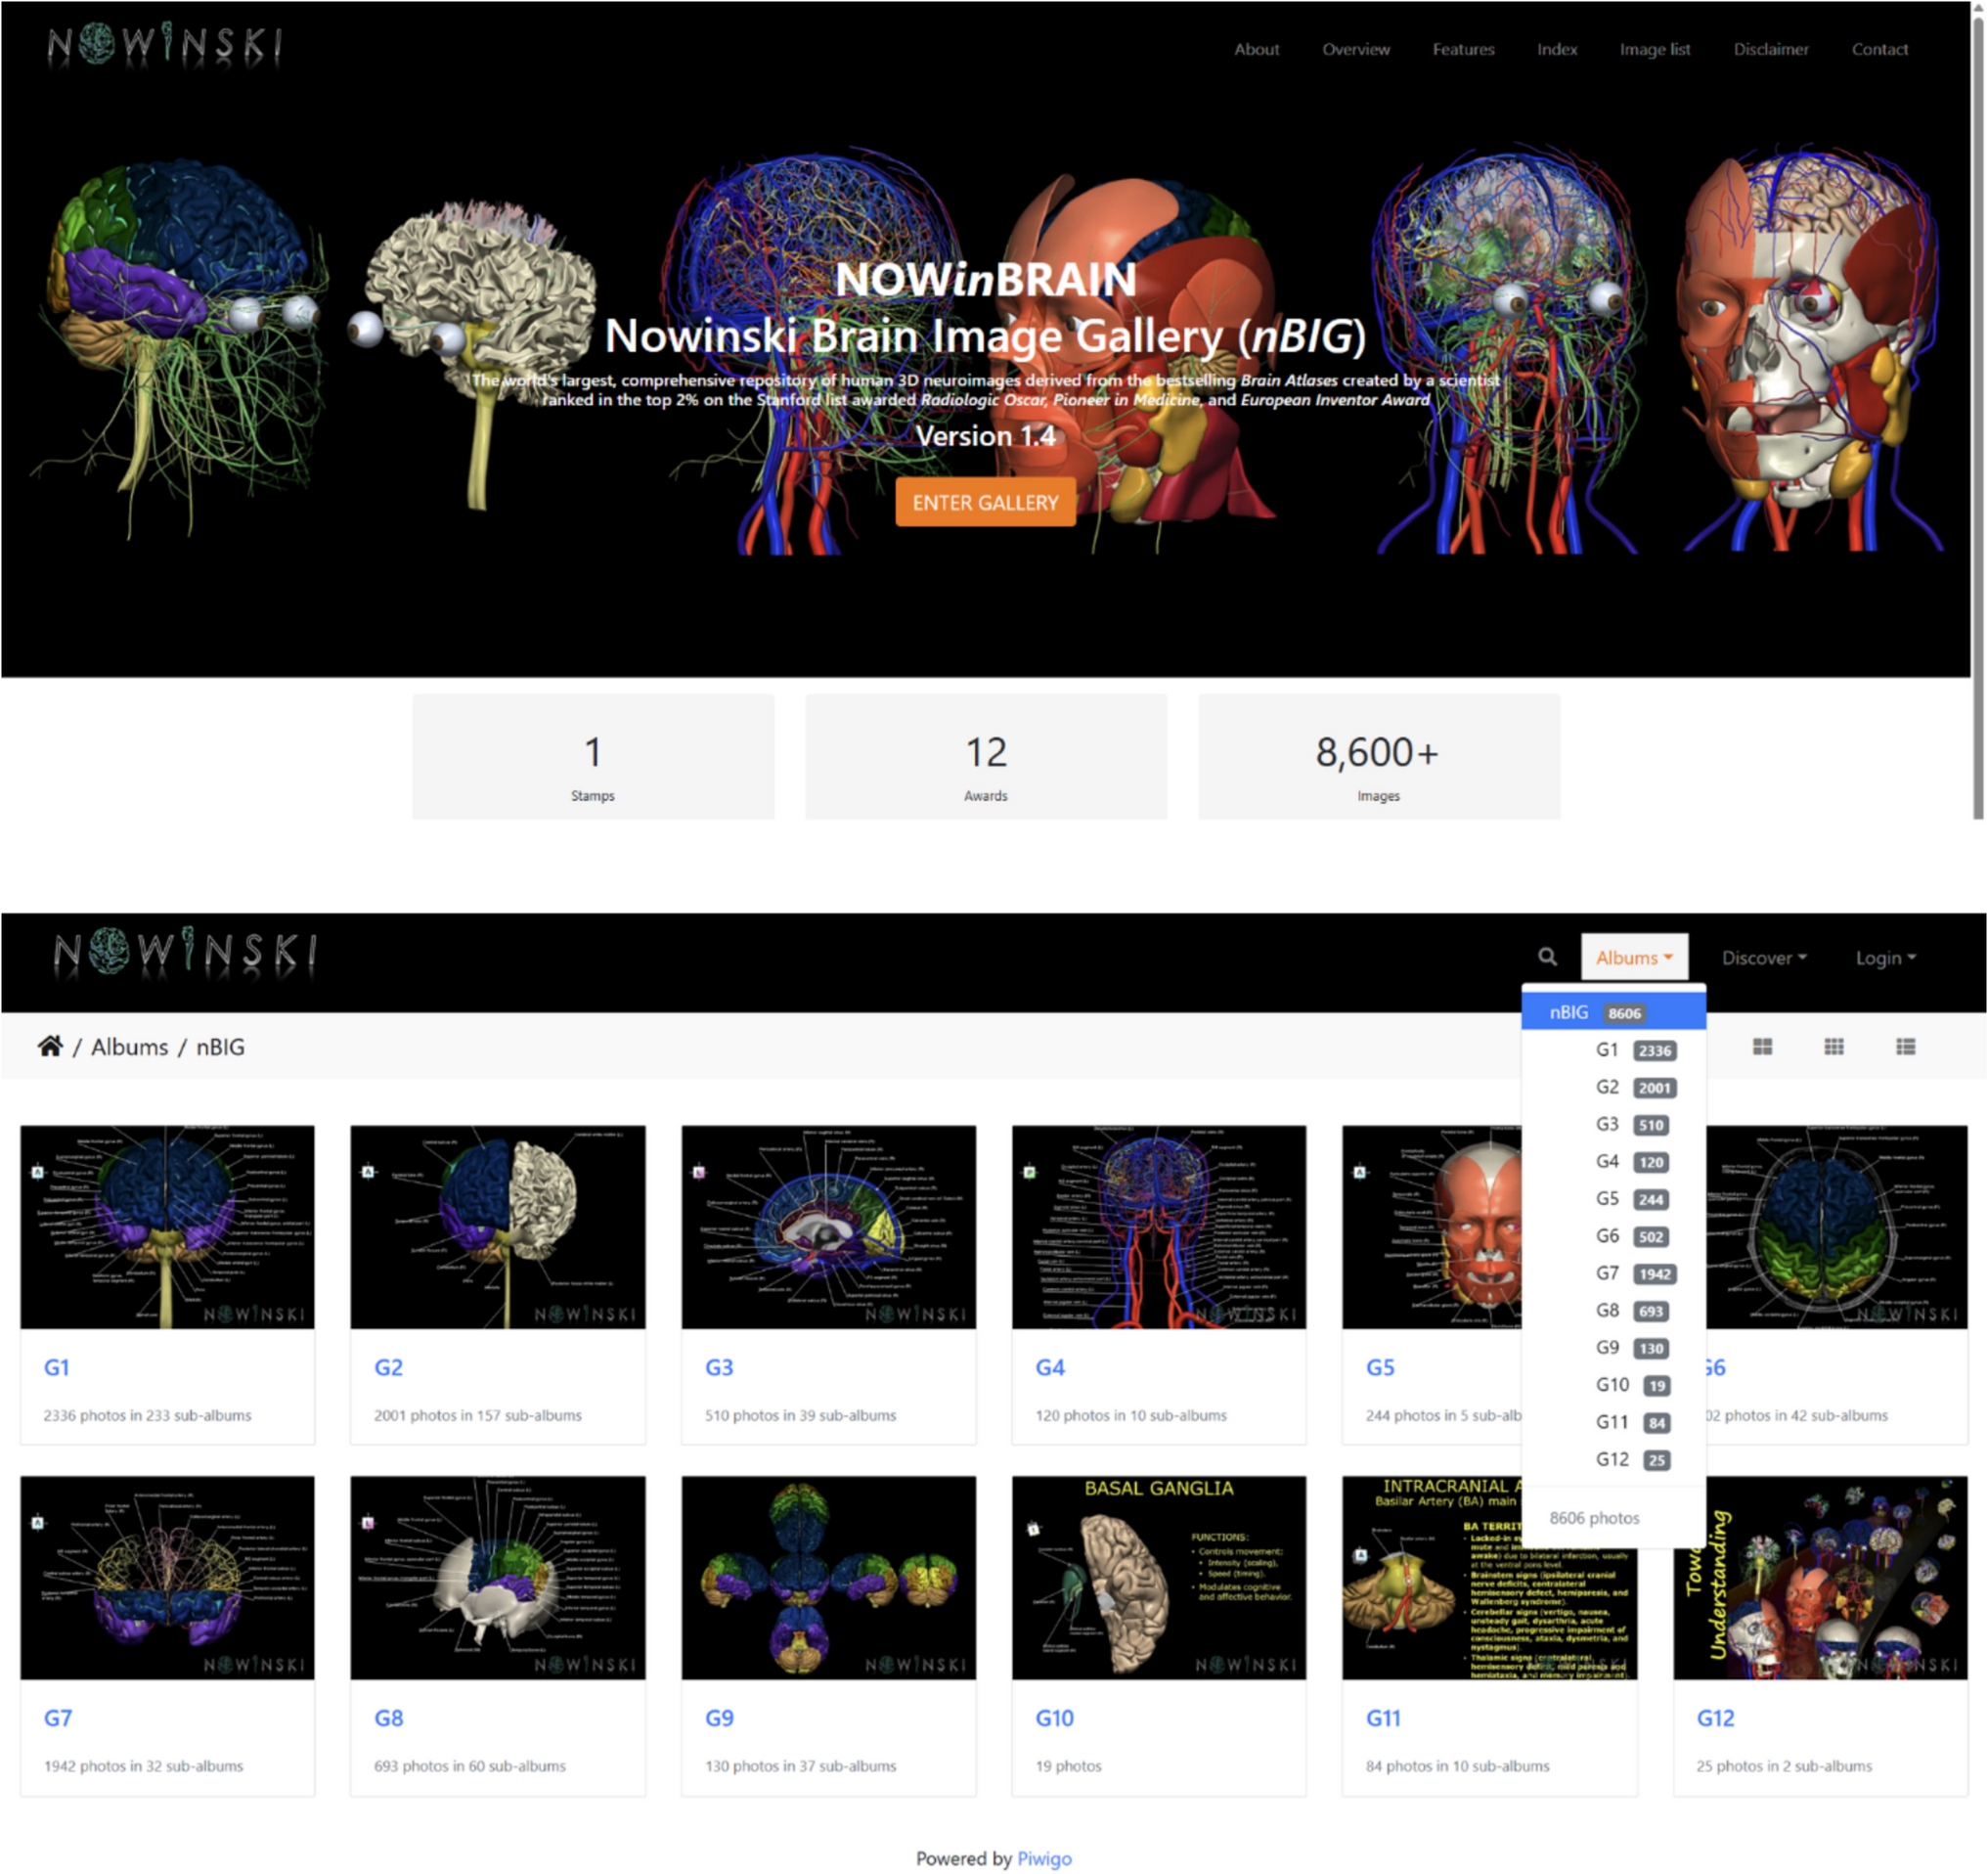Switch to list view layout
This screenshot has height=1874, width=1988.
point(1905,1047)
